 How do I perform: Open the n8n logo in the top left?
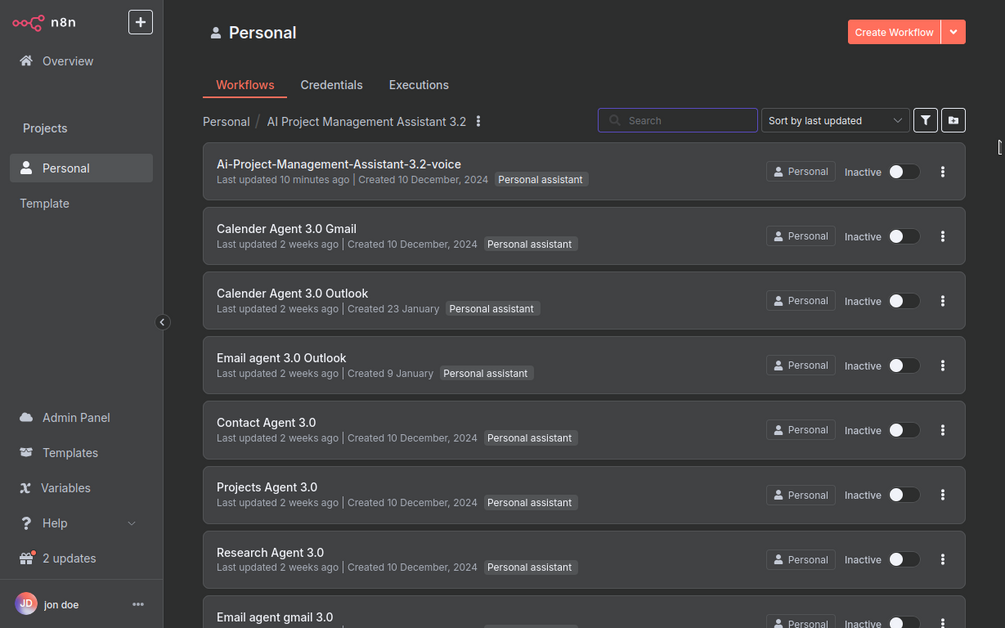tap(28, 21)
